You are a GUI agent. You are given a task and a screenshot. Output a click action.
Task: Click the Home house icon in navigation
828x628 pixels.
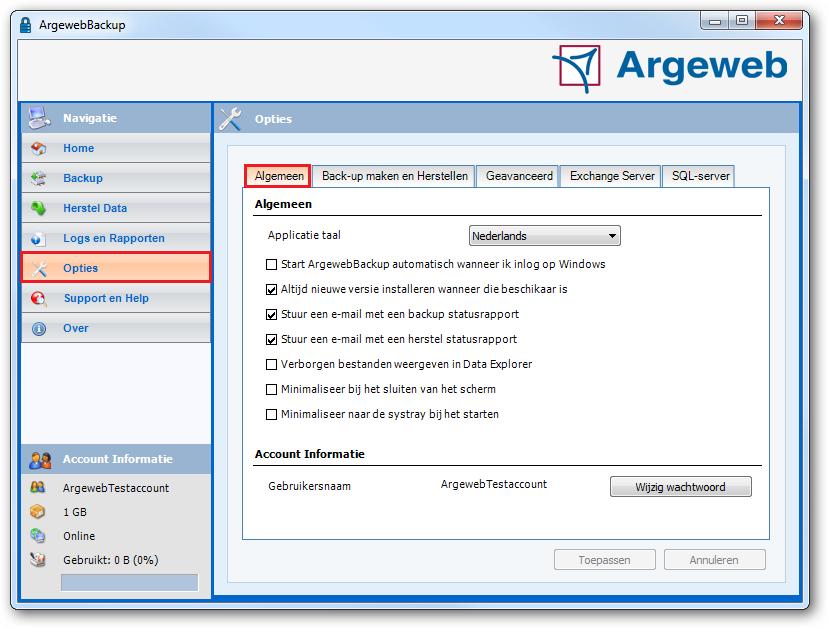(x=39, y=148)
